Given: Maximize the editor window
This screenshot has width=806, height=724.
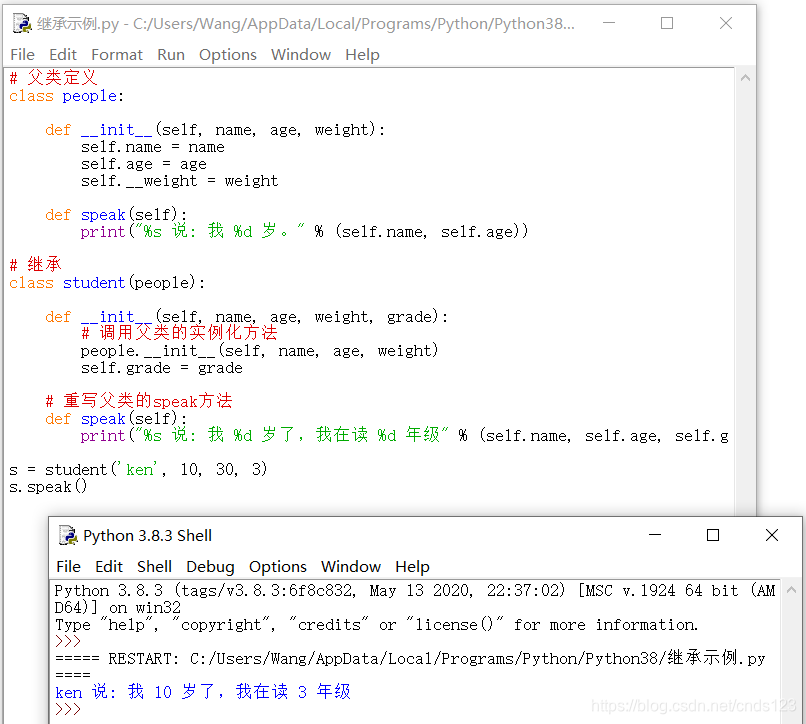Looking at the screenshot, I should (667, 23).
